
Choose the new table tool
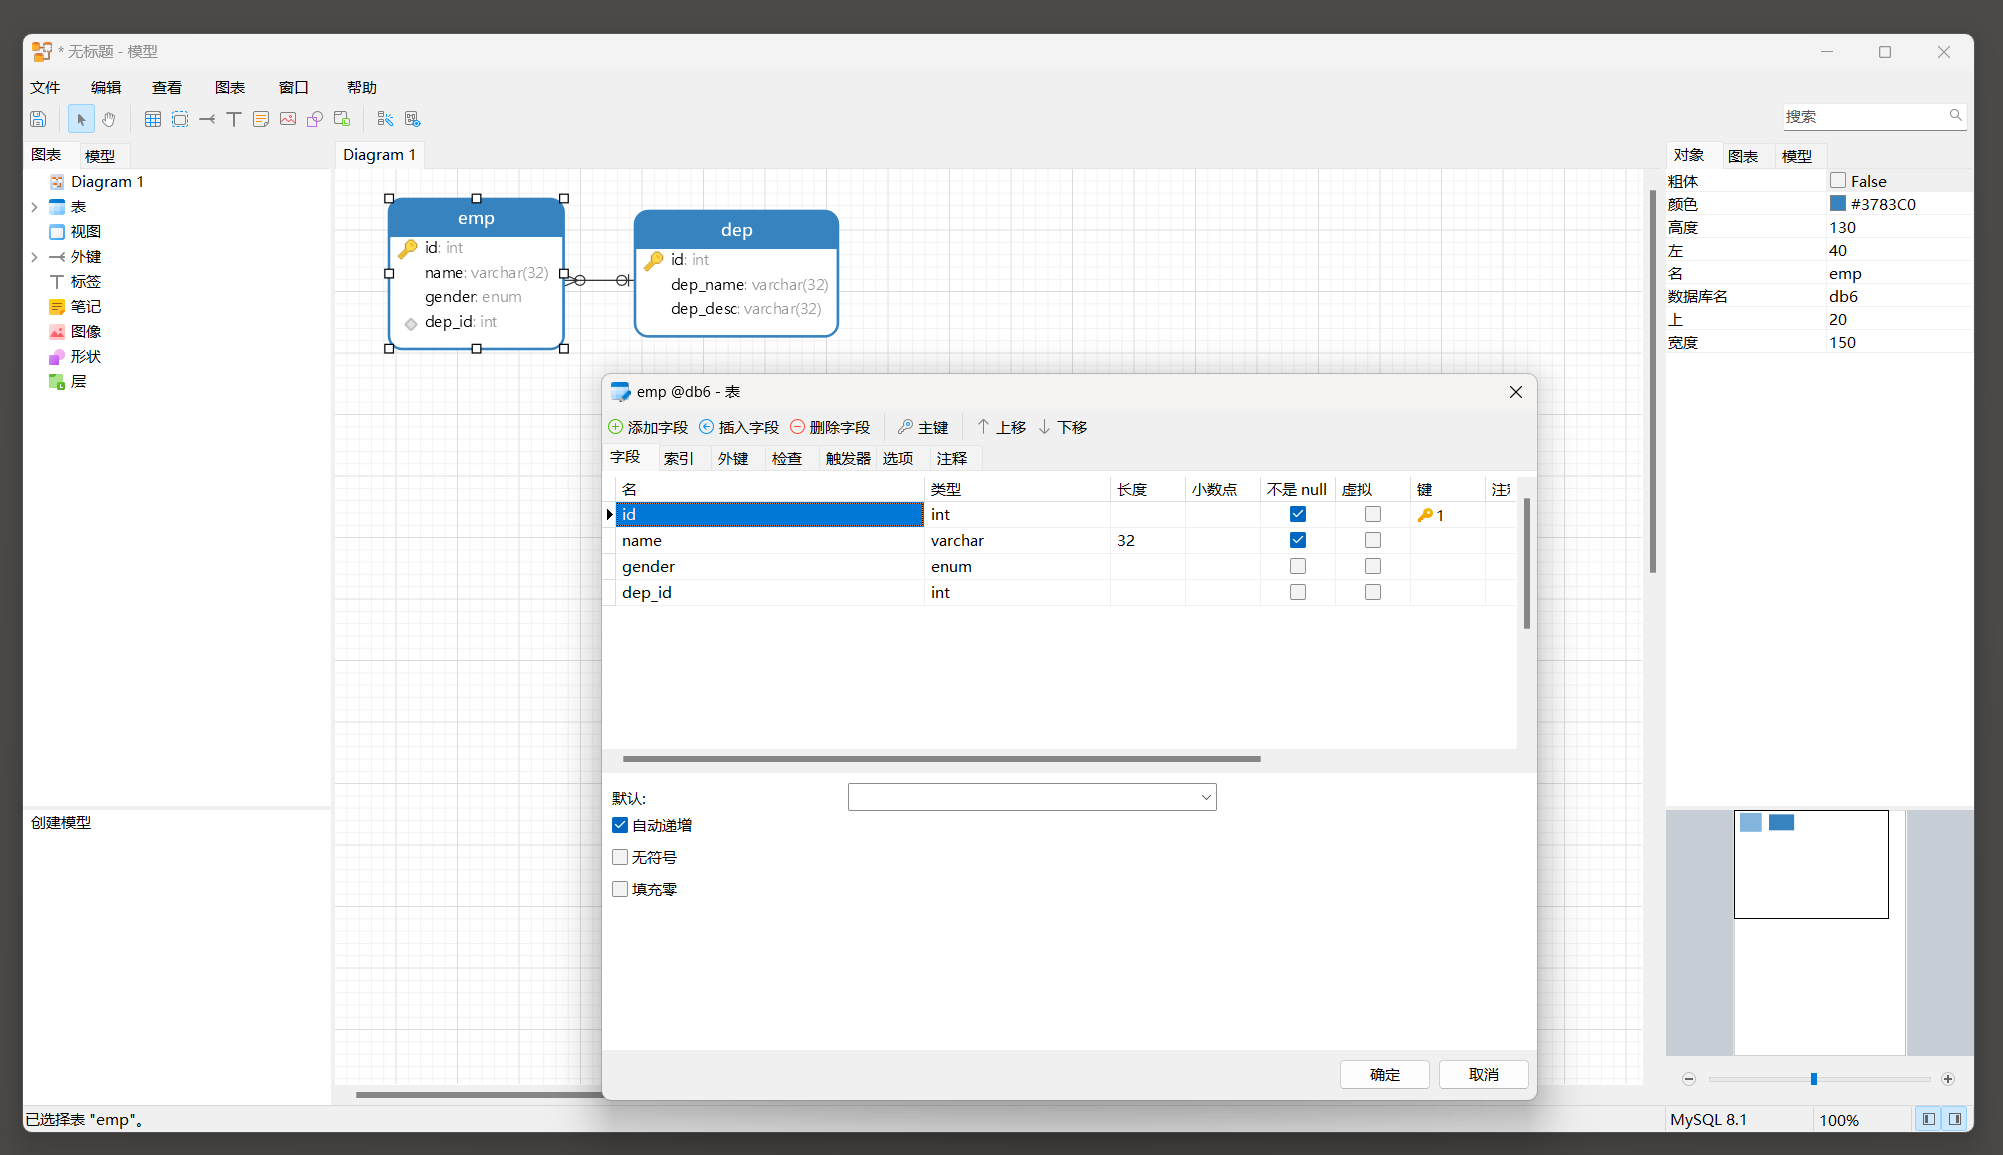coord(153,119)
